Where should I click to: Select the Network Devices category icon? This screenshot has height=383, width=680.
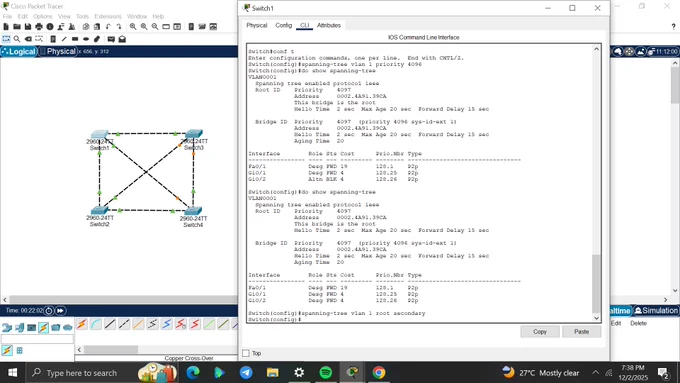click(7, 327)
